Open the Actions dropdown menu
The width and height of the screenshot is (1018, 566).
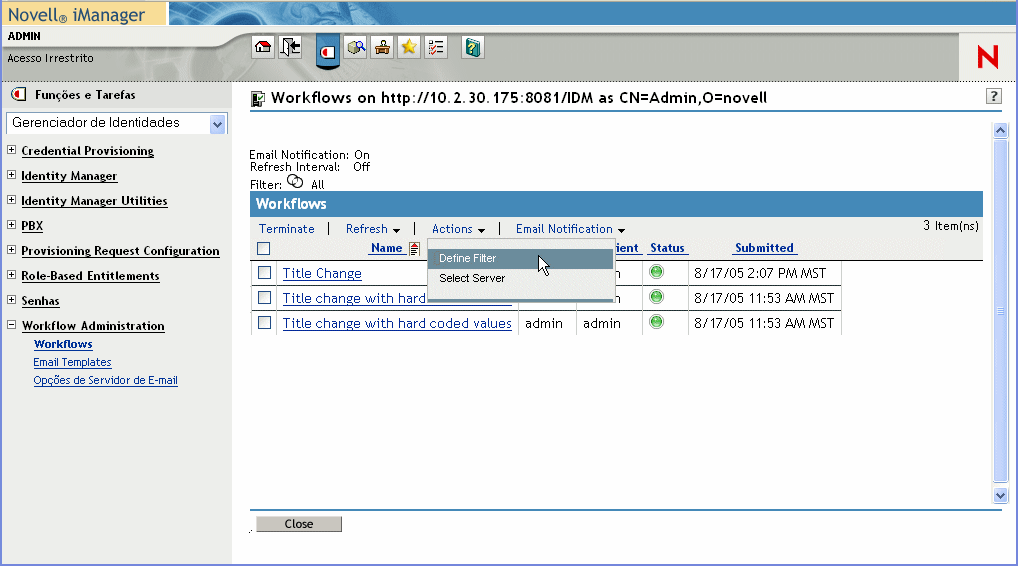point(458,229)
